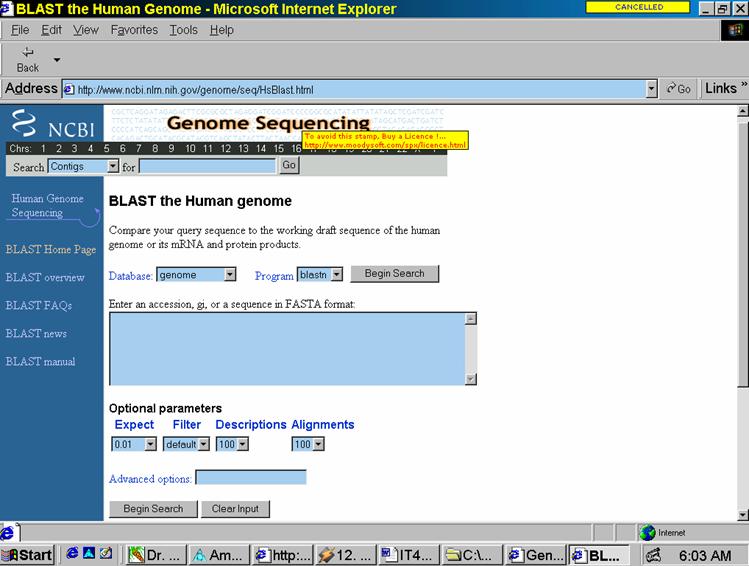749x566 pixels.
Task: Expand the Address bar URL dropdown
Action: (x=651, y=89)
